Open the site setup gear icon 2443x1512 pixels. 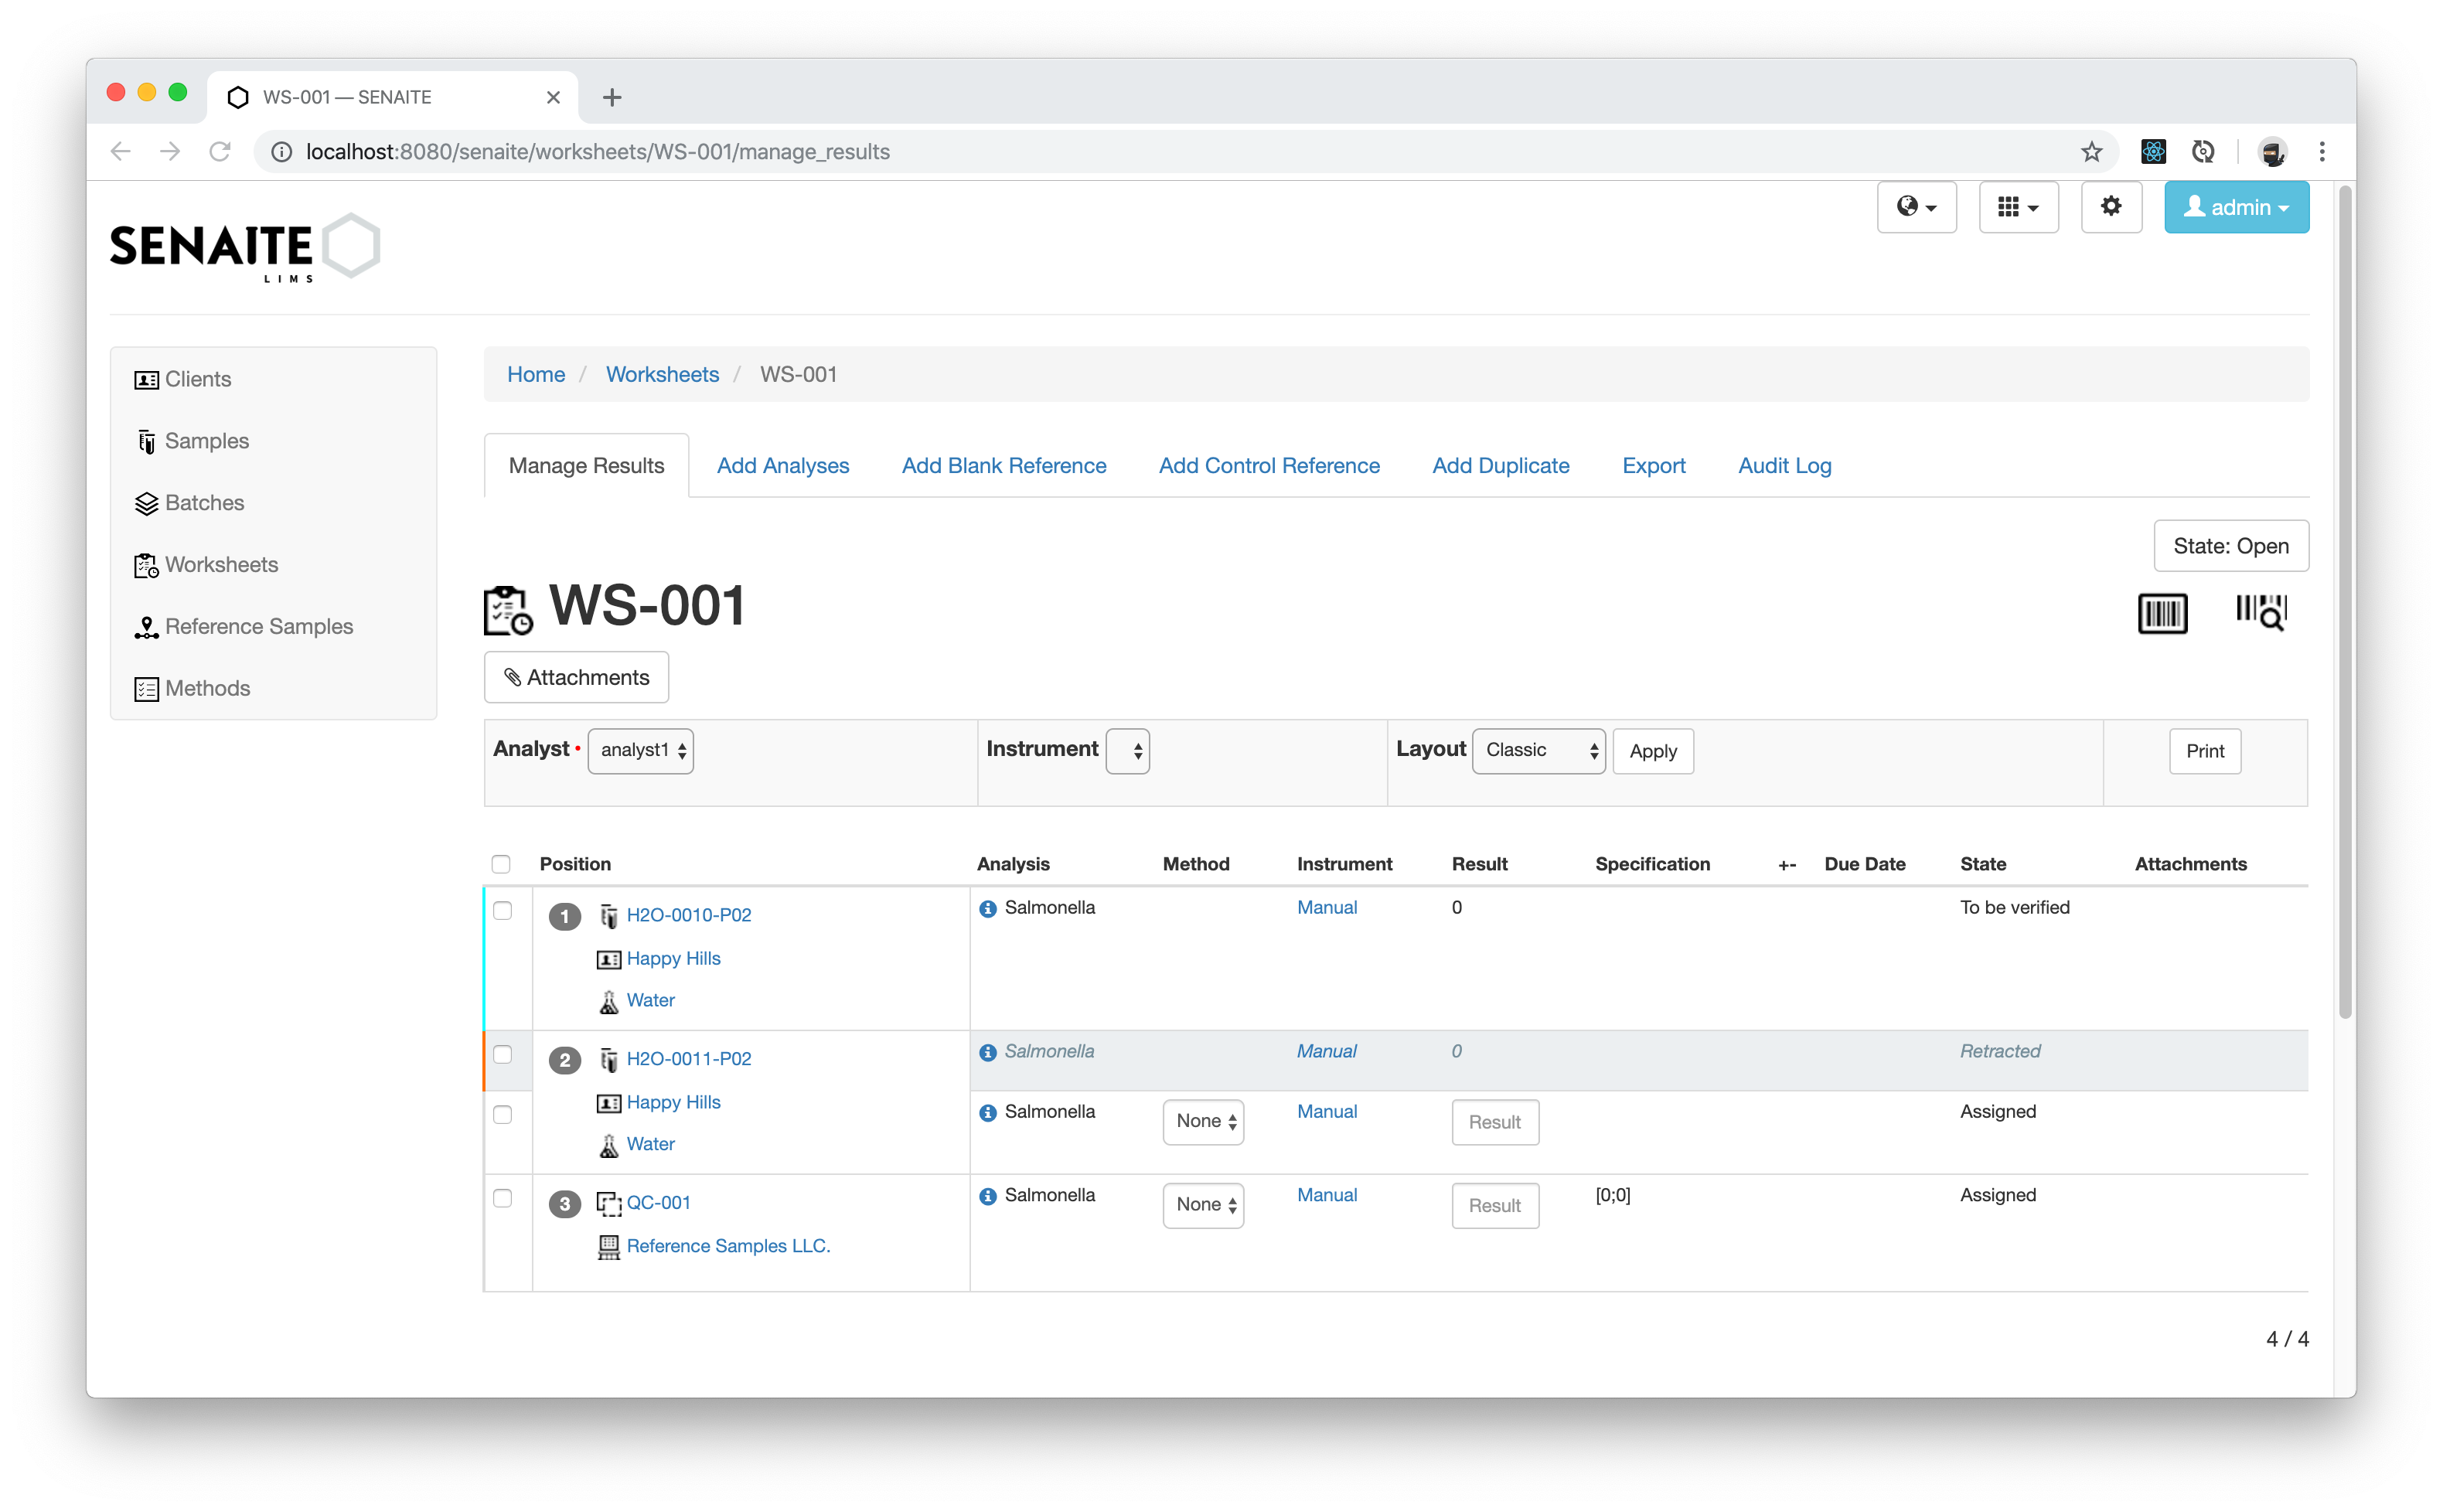2111,207
